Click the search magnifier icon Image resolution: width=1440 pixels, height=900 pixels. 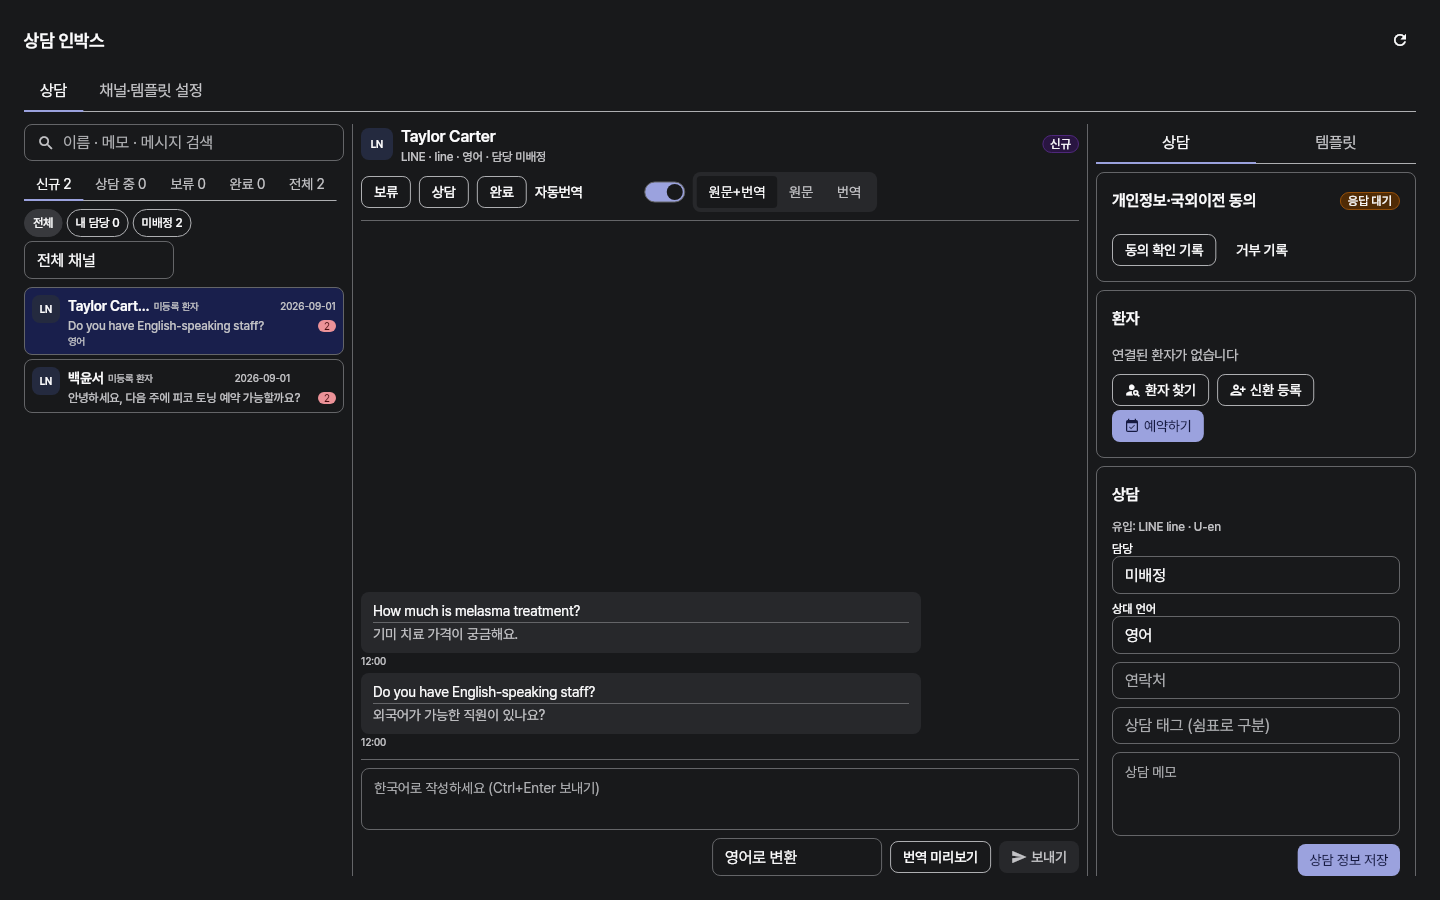click(45, 143)
